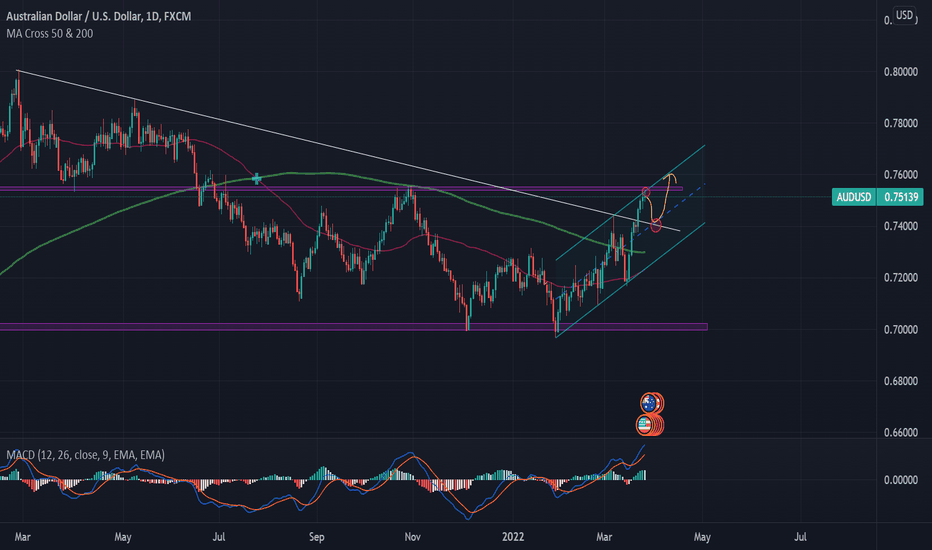Image resolution: width=932 pixels, height=550 pixels.
Task: Click the Australia flag event icon
Action: pos(648,403)
